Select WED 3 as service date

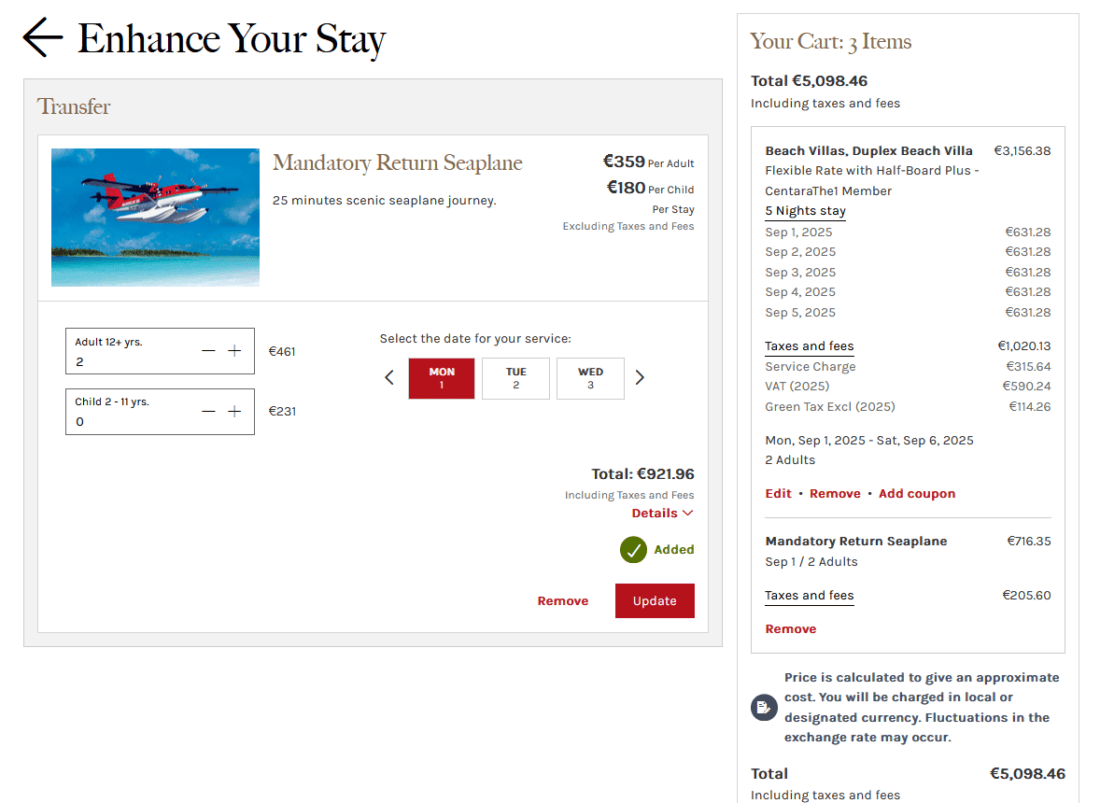pos(590,378)
